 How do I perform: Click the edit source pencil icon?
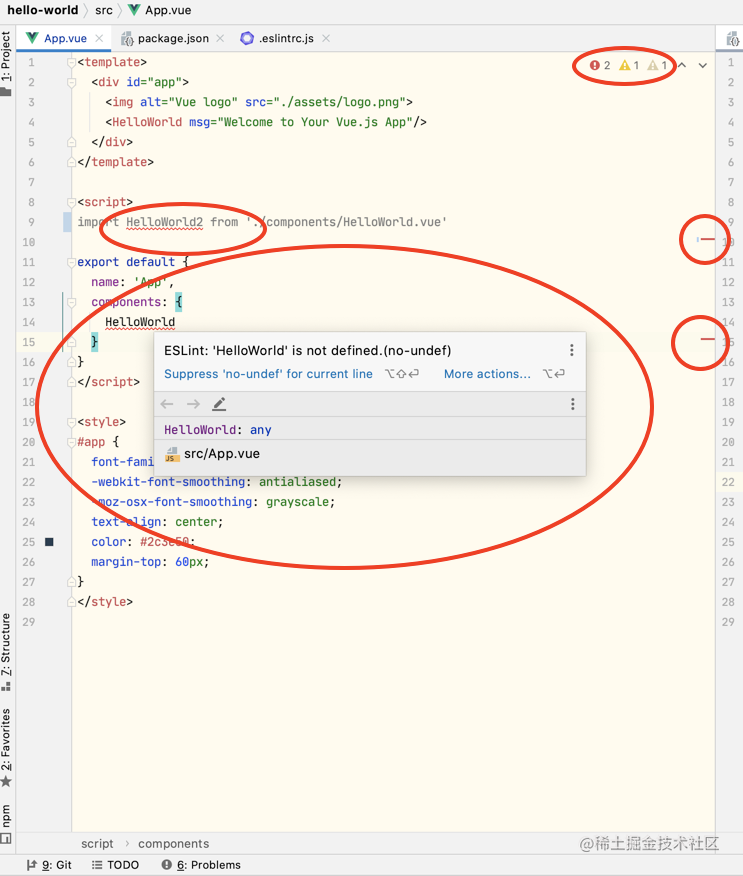219,404
